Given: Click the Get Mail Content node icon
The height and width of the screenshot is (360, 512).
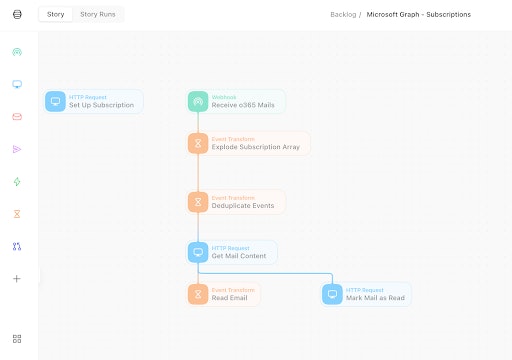Looking at the screenshot, I should pos(198,252).
